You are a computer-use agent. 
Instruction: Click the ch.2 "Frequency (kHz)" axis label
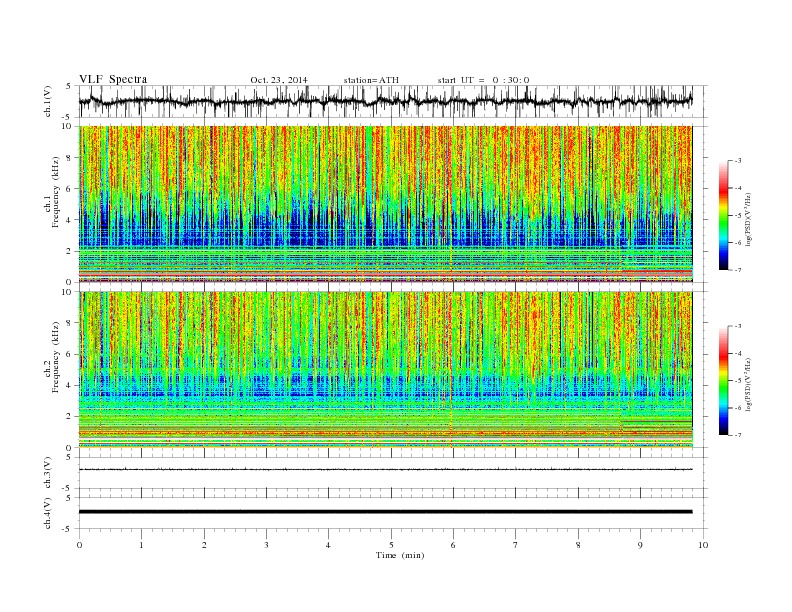click(x=56, y=358)
